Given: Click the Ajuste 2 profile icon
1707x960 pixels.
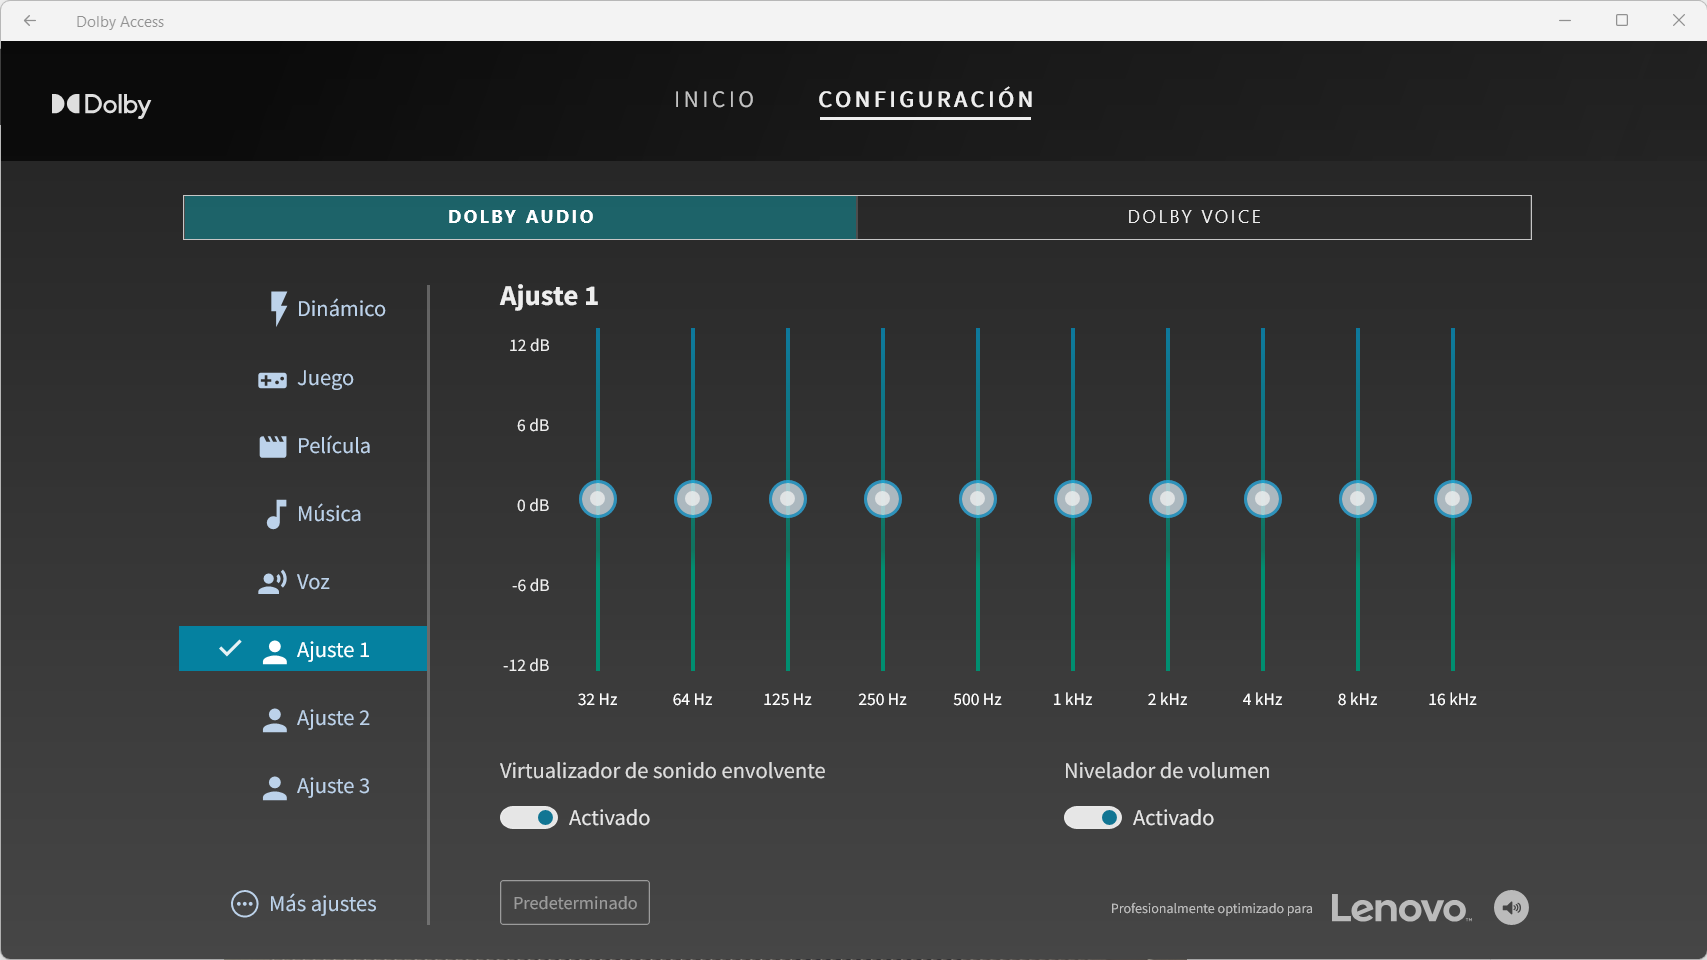Looking at the screenshot, I should pyautogui.click(x=274, y=719).
